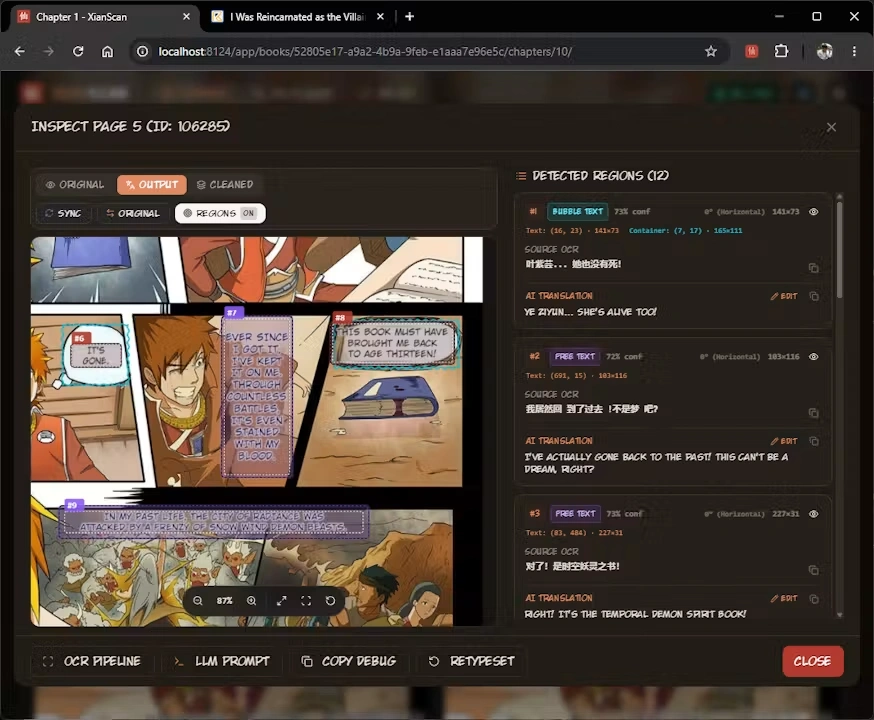Turn off the Regions overlay toggle

coord(220,213)
